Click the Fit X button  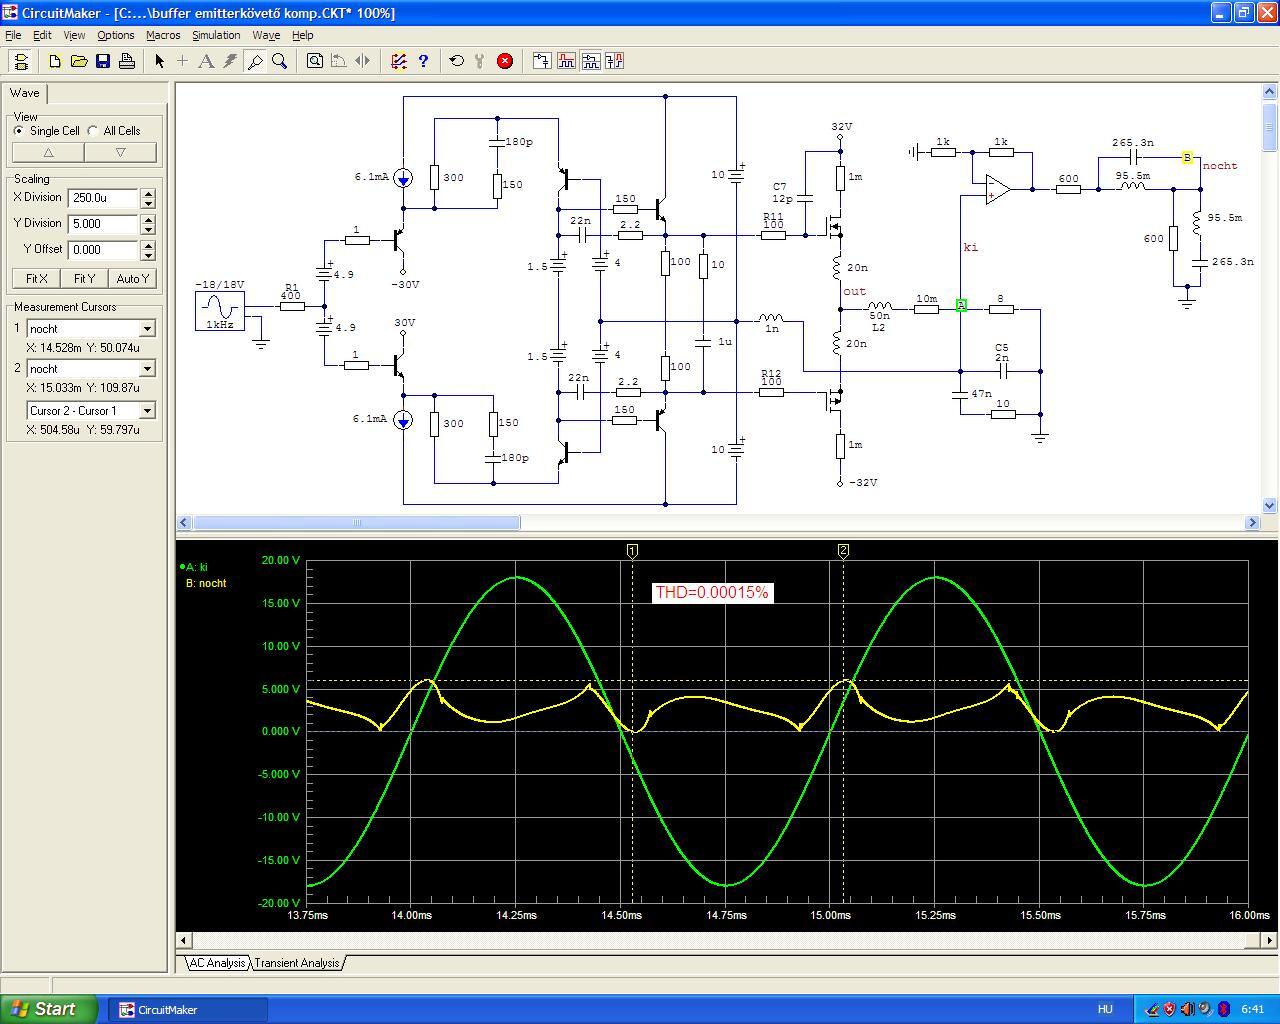(36, 279)
